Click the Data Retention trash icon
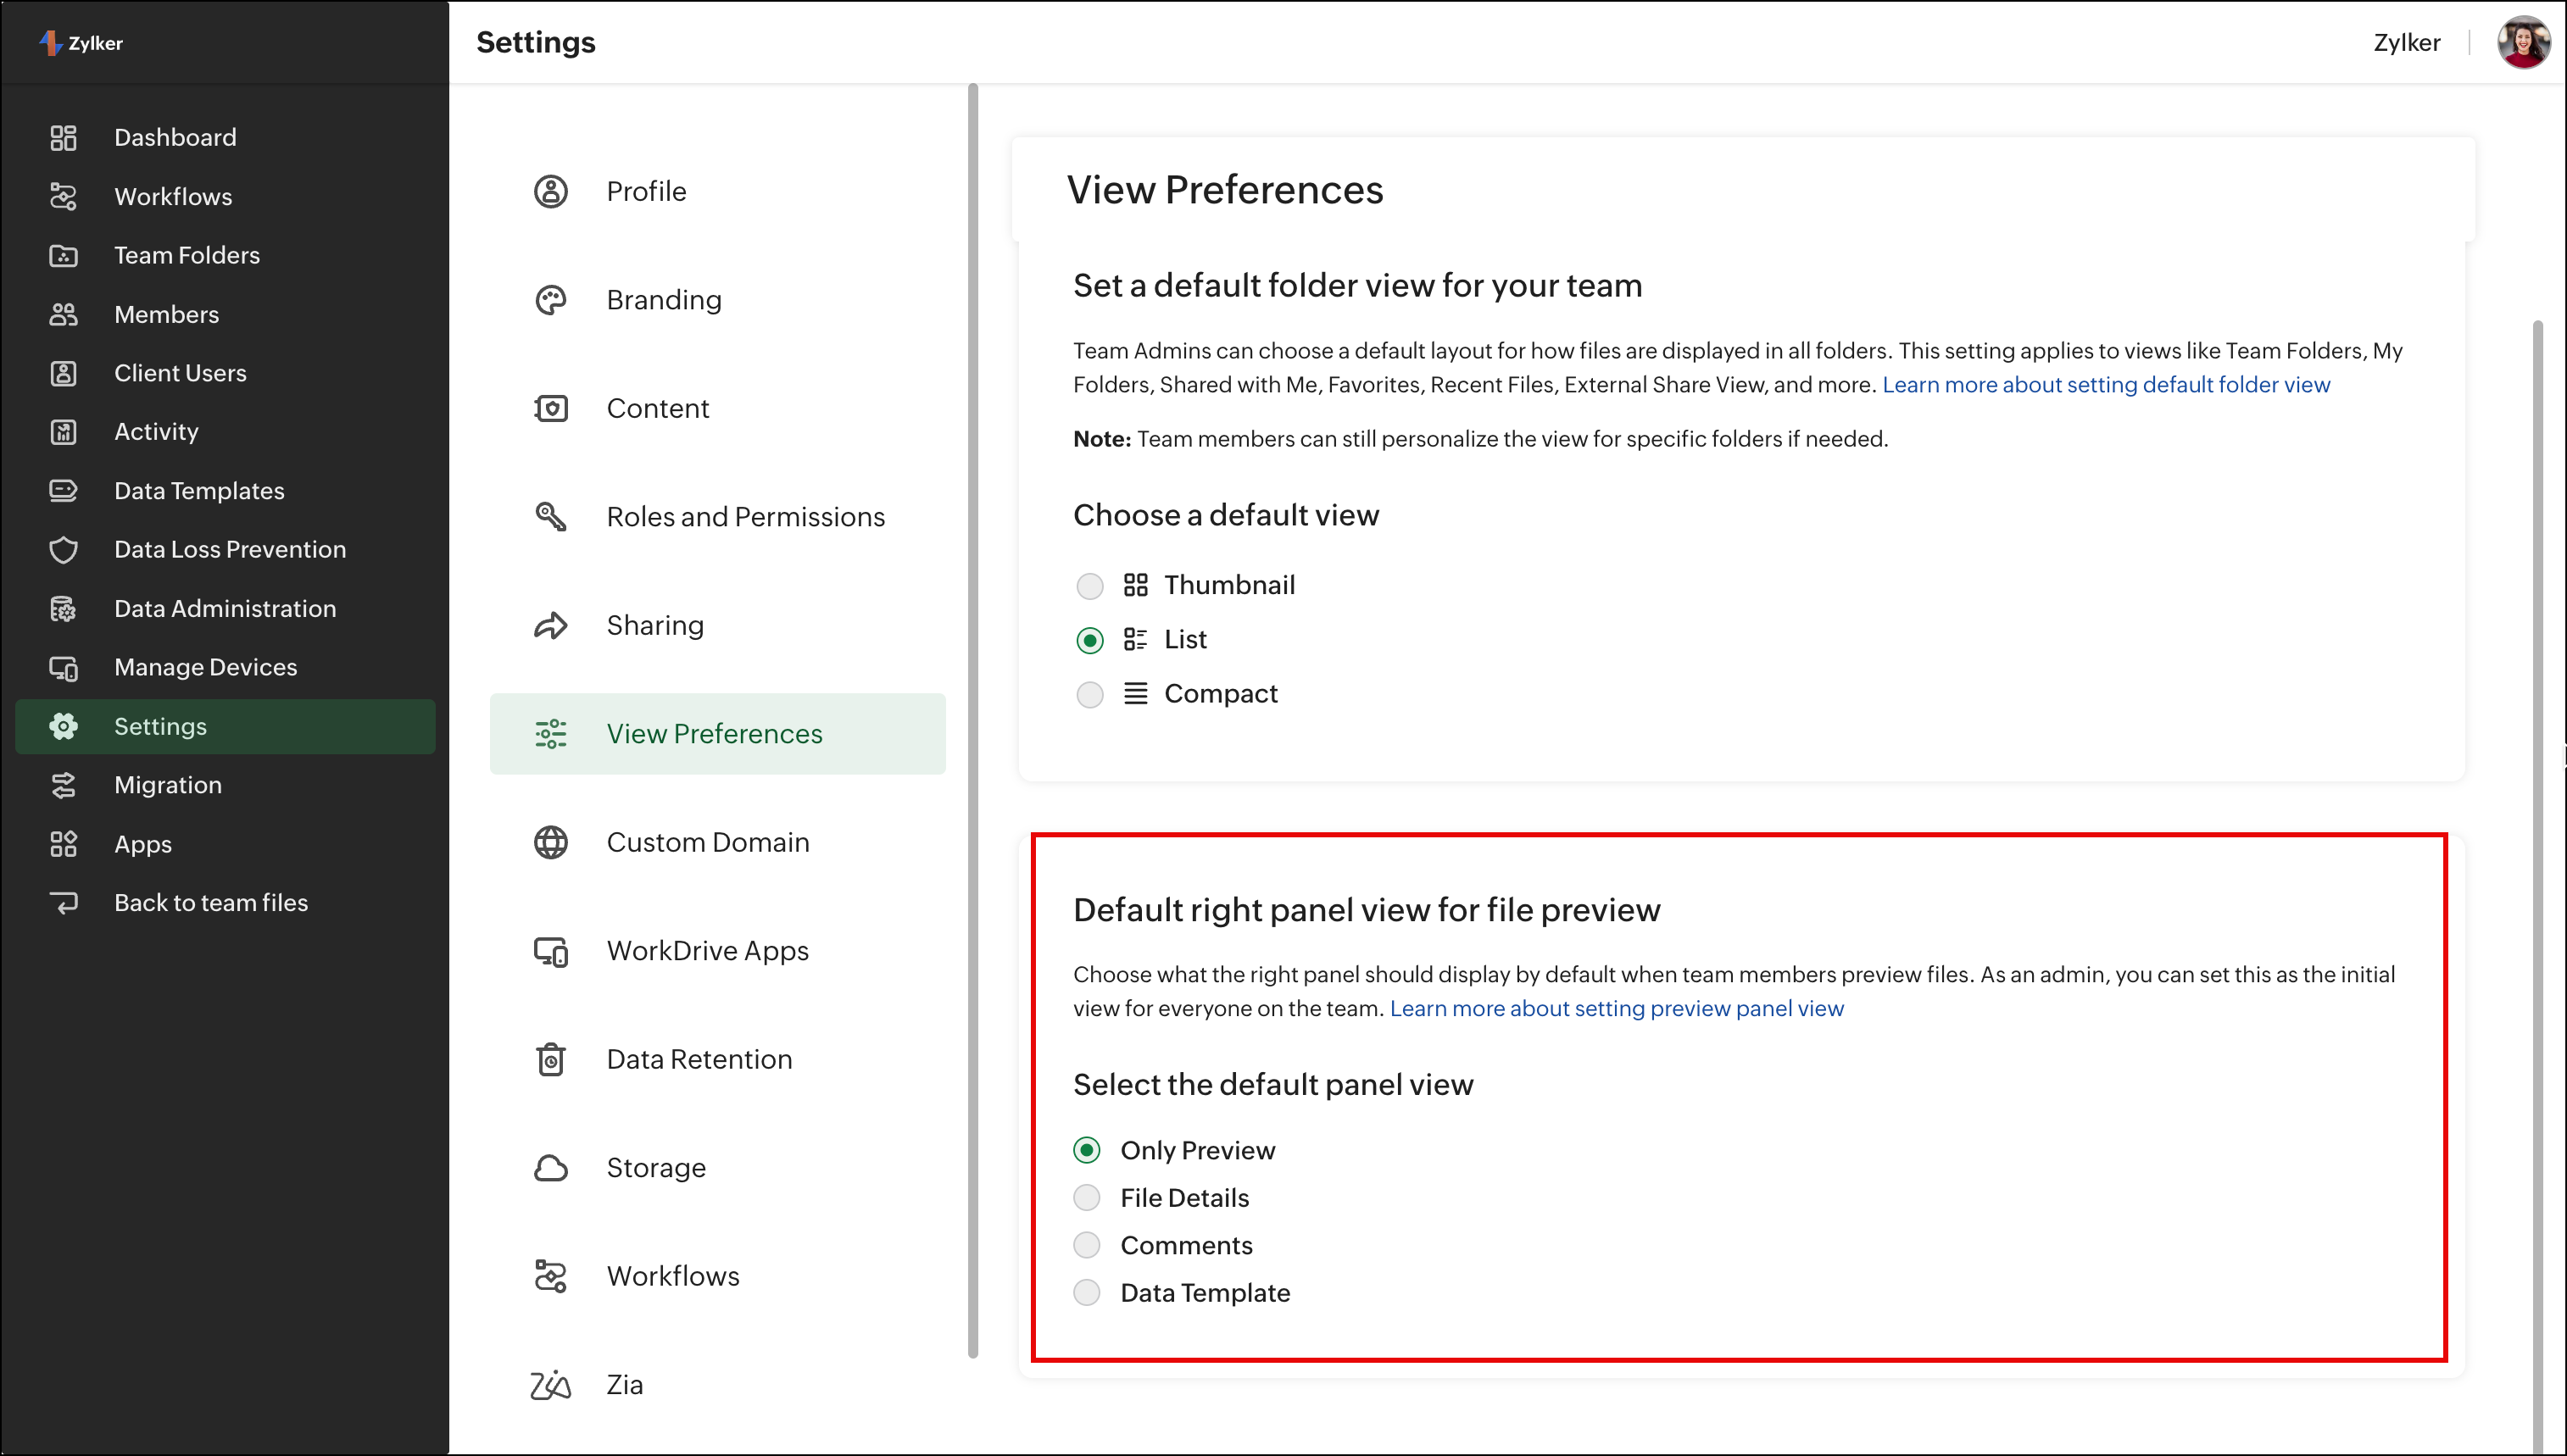Viewport: 2567px width, 1456px height. point(550,1059)
